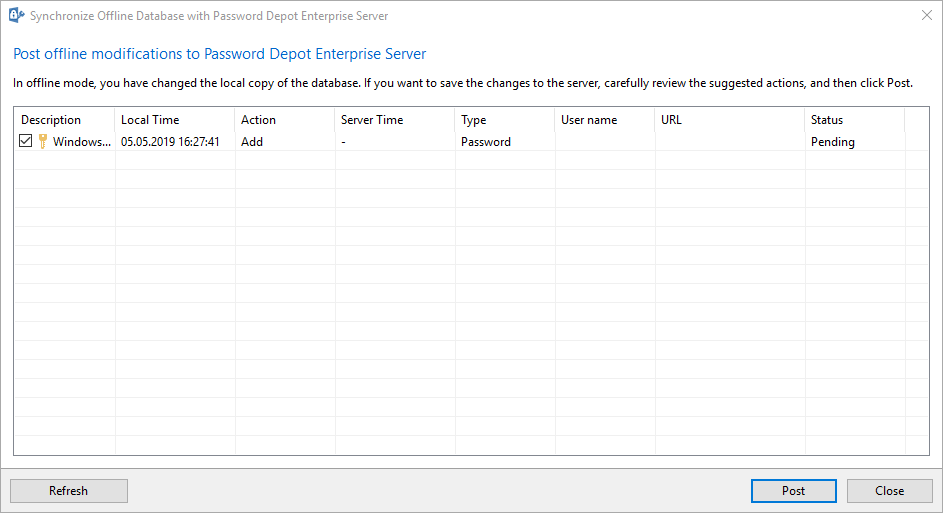
Task: Sort by the Description column header
Action: coord(64,120)
